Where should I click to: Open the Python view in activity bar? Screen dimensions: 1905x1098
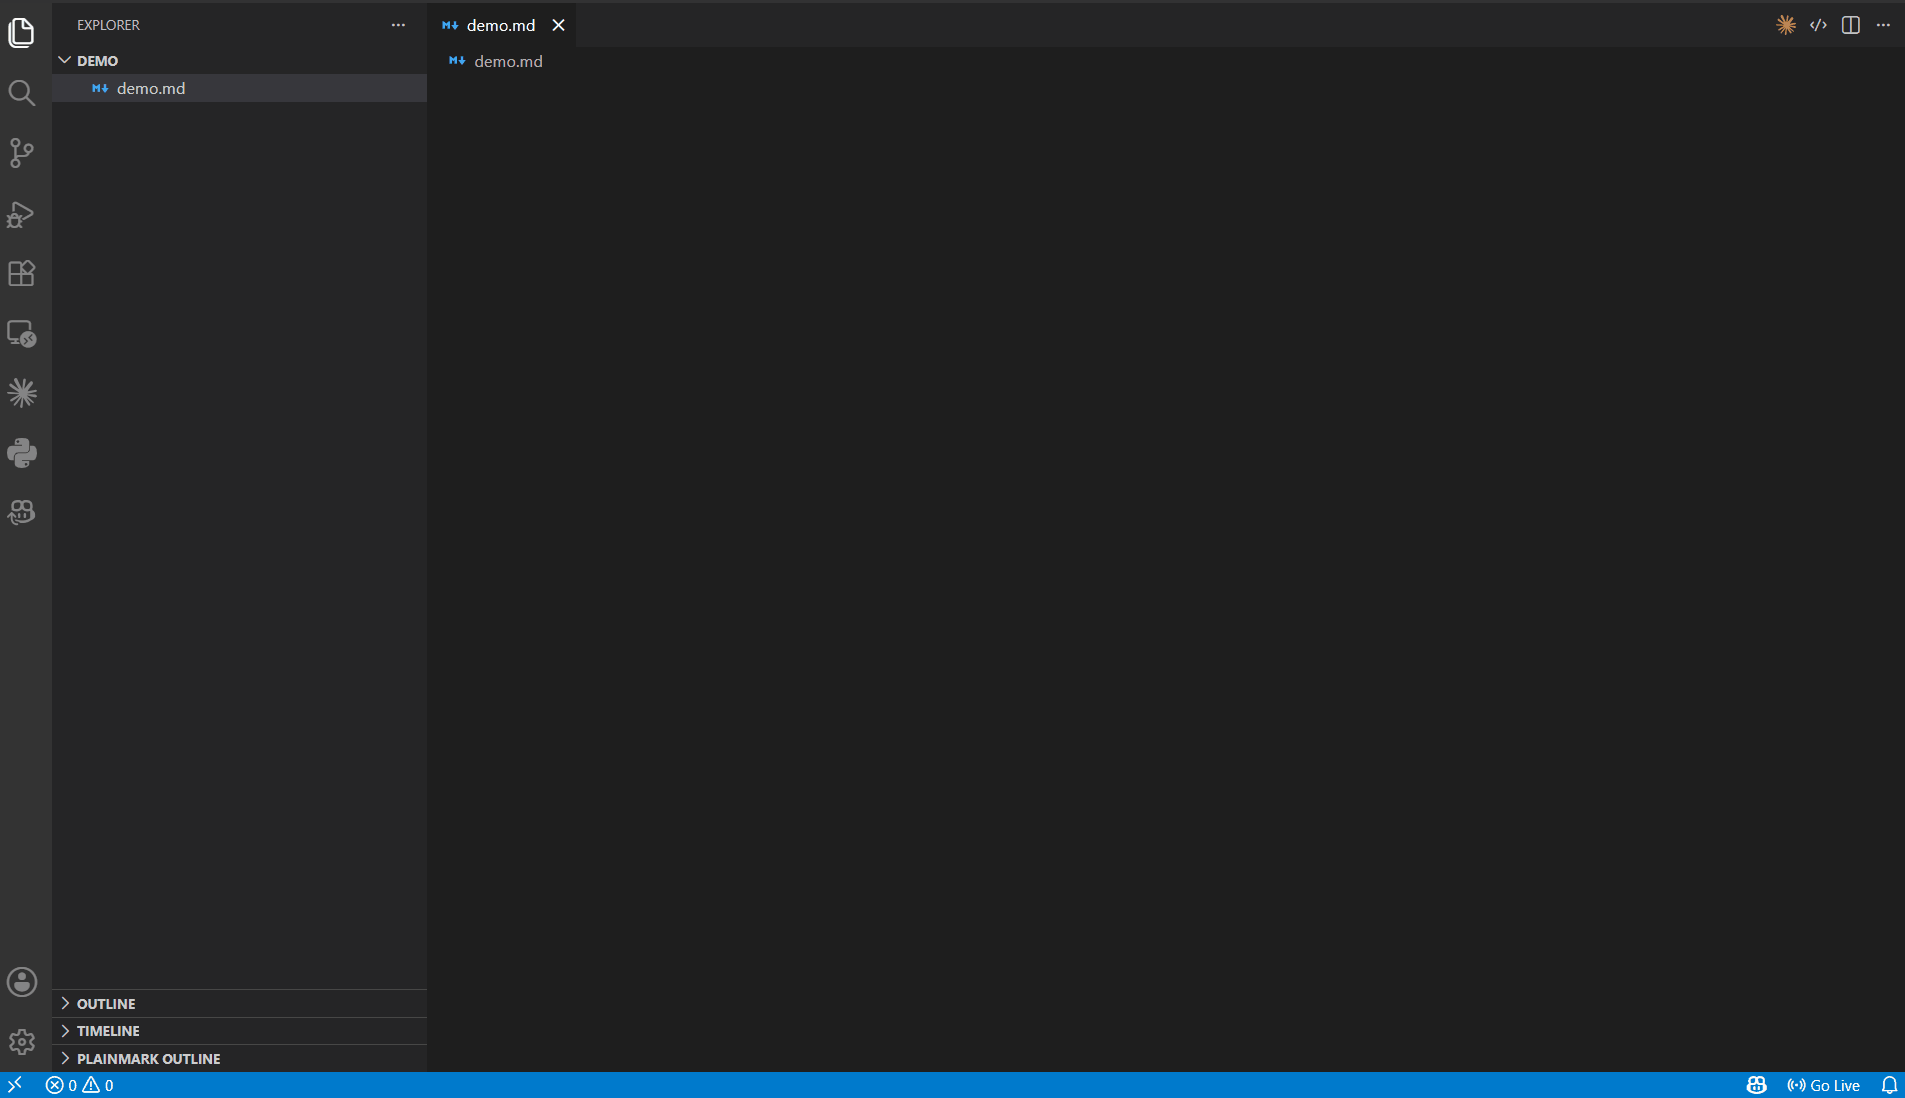pos(22,453)
